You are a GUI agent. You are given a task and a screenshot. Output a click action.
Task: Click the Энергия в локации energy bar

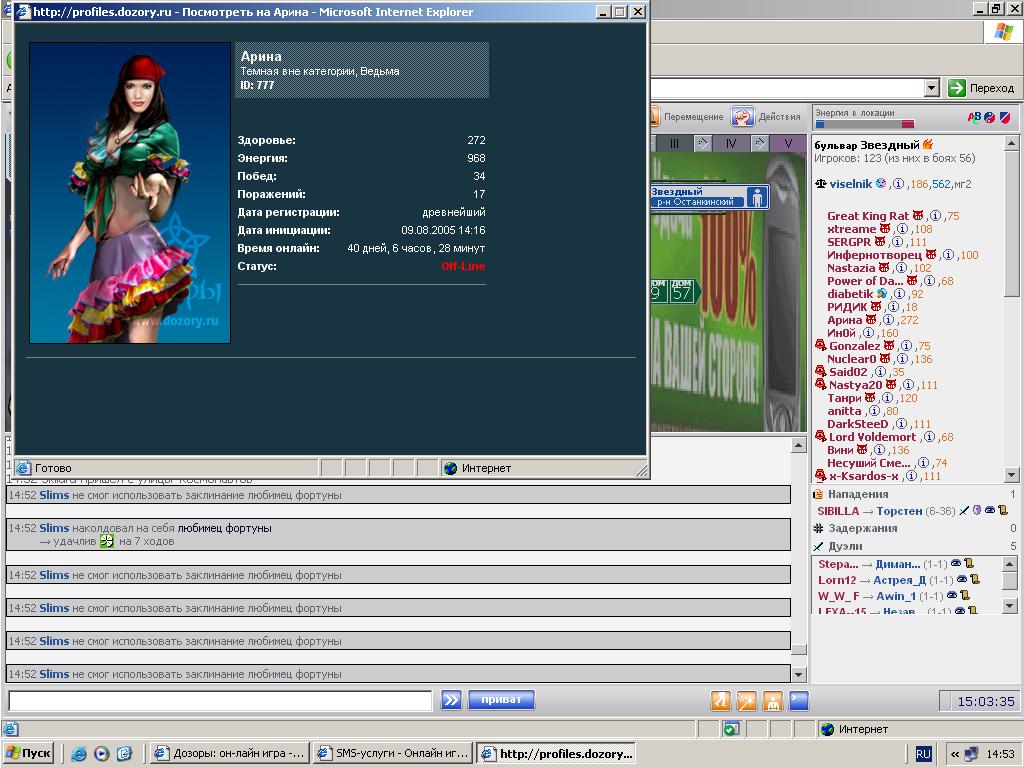click(x=864, y=125)
